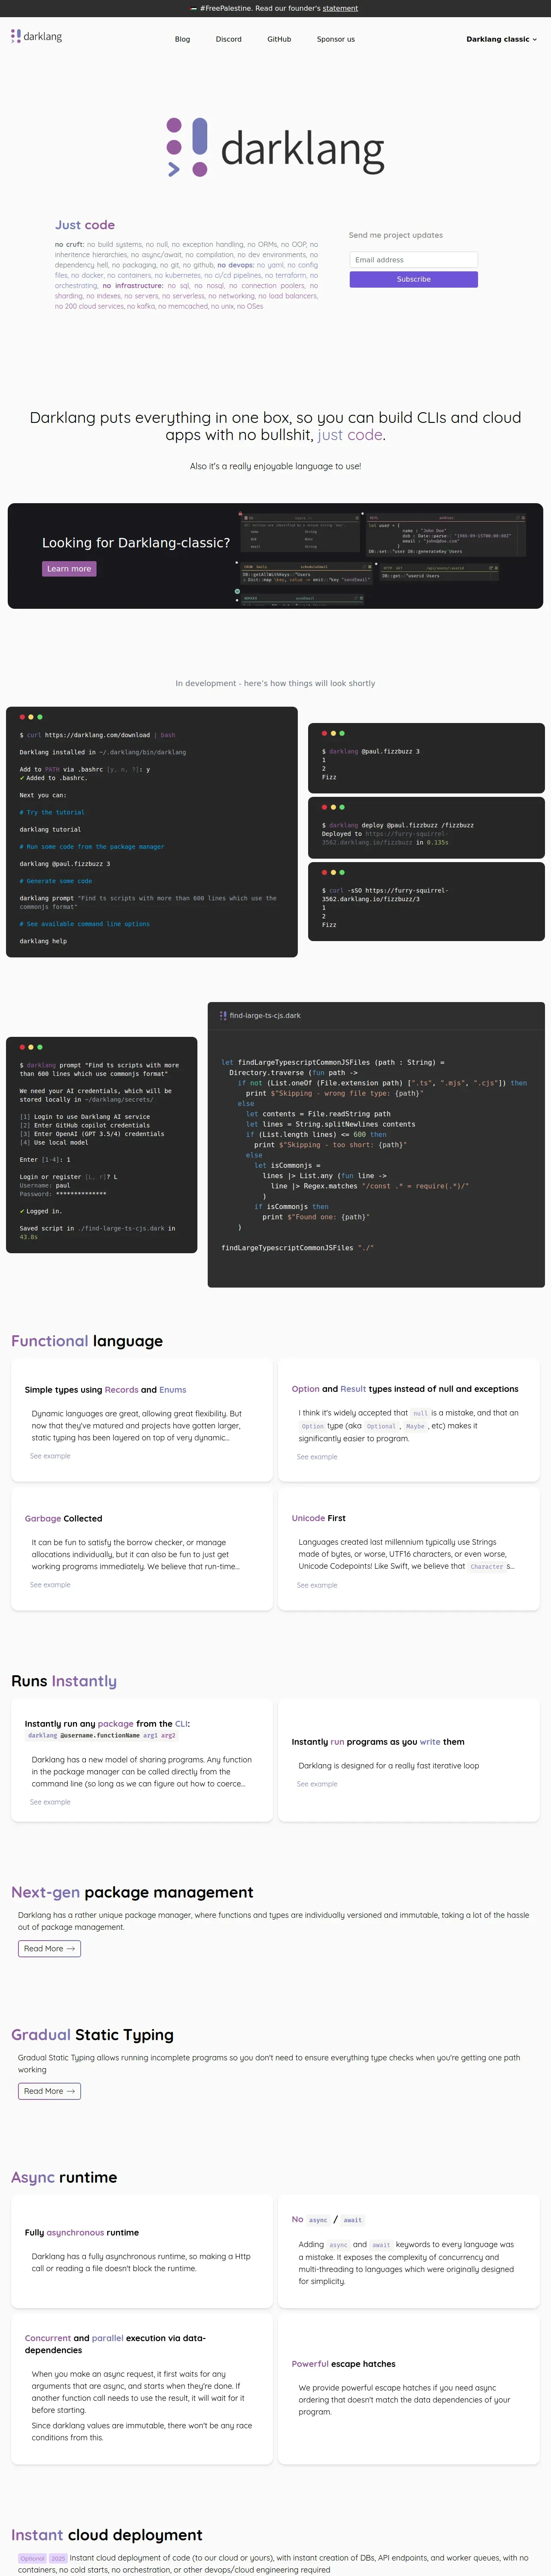Viewport: 551px width, 2576px height.
Task: Open the Blog page
Action: click(182, 39)
